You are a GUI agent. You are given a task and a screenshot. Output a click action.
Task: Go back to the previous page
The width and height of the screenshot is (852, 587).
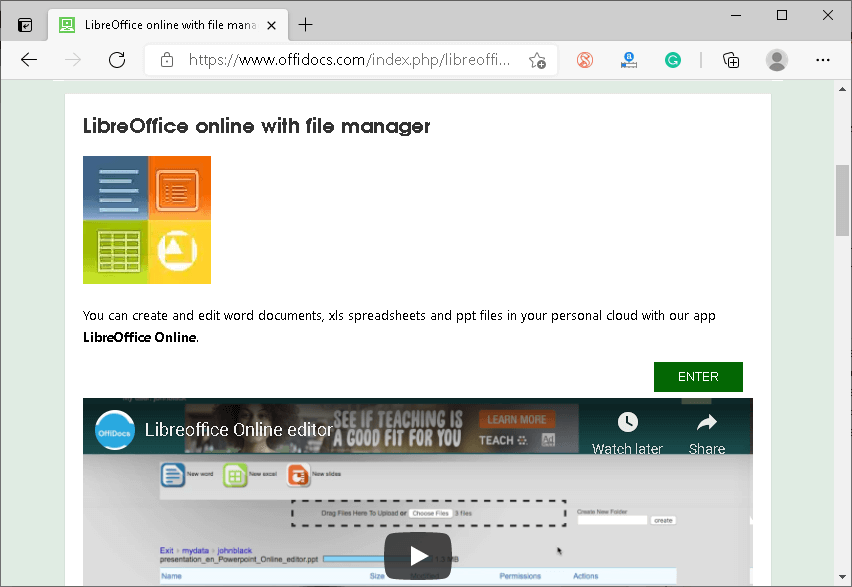(x=29, y=60)
